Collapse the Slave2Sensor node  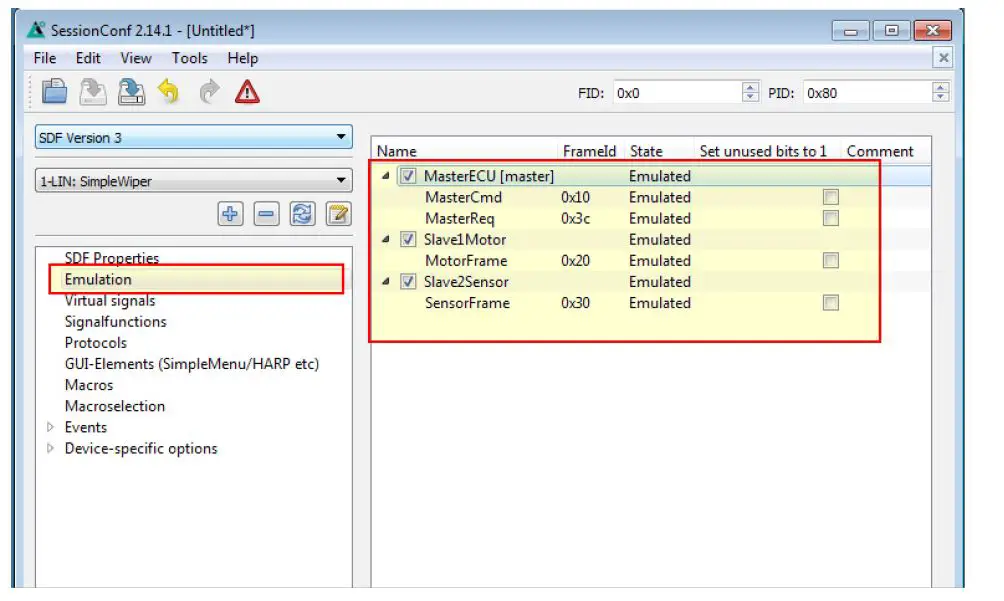click(x=385, y=282)
